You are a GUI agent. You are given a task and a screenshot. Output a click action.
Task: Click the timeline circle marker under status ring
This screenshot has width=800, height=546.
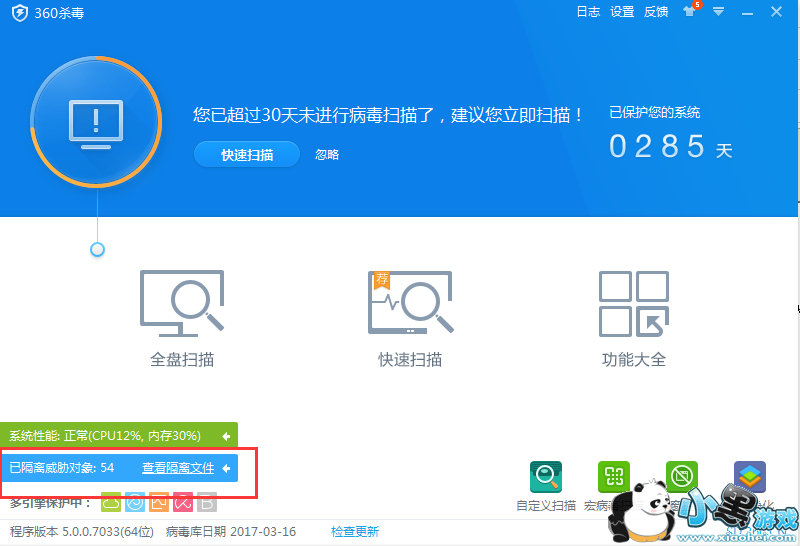pyautogui.click(x=97, y=249)
